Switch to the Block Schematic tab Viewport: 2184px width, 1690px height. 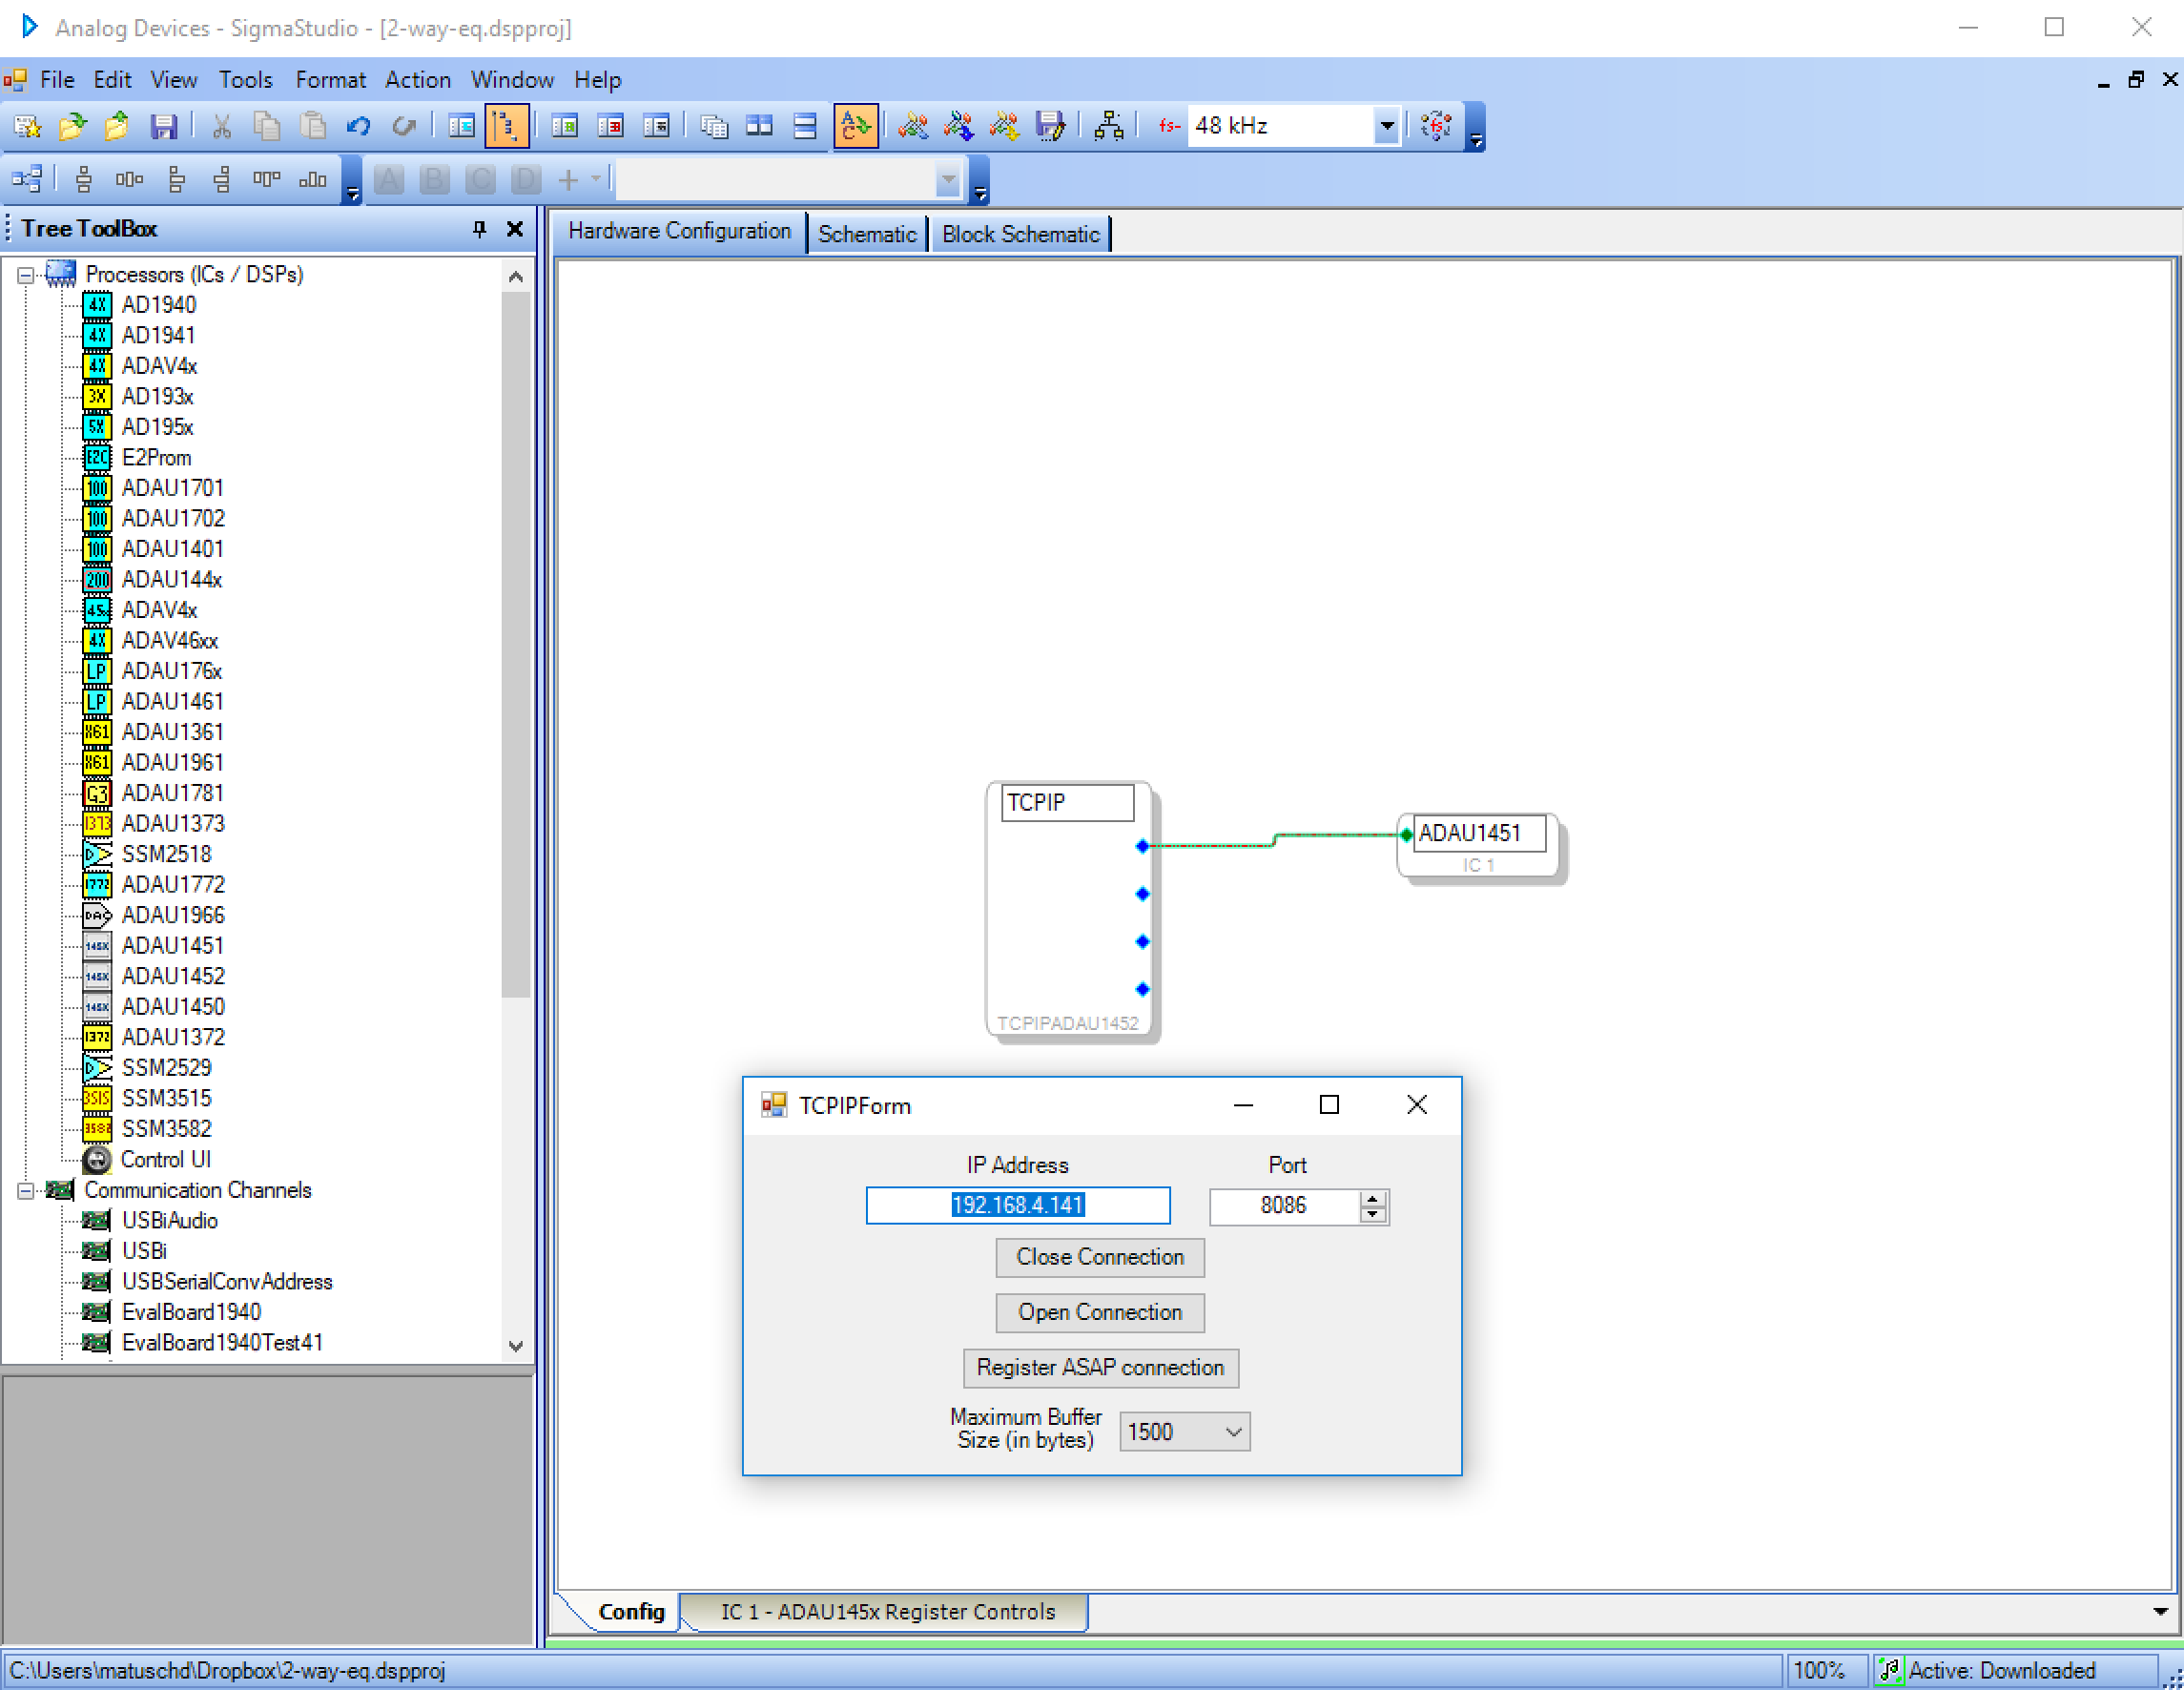pos(1021,235)
